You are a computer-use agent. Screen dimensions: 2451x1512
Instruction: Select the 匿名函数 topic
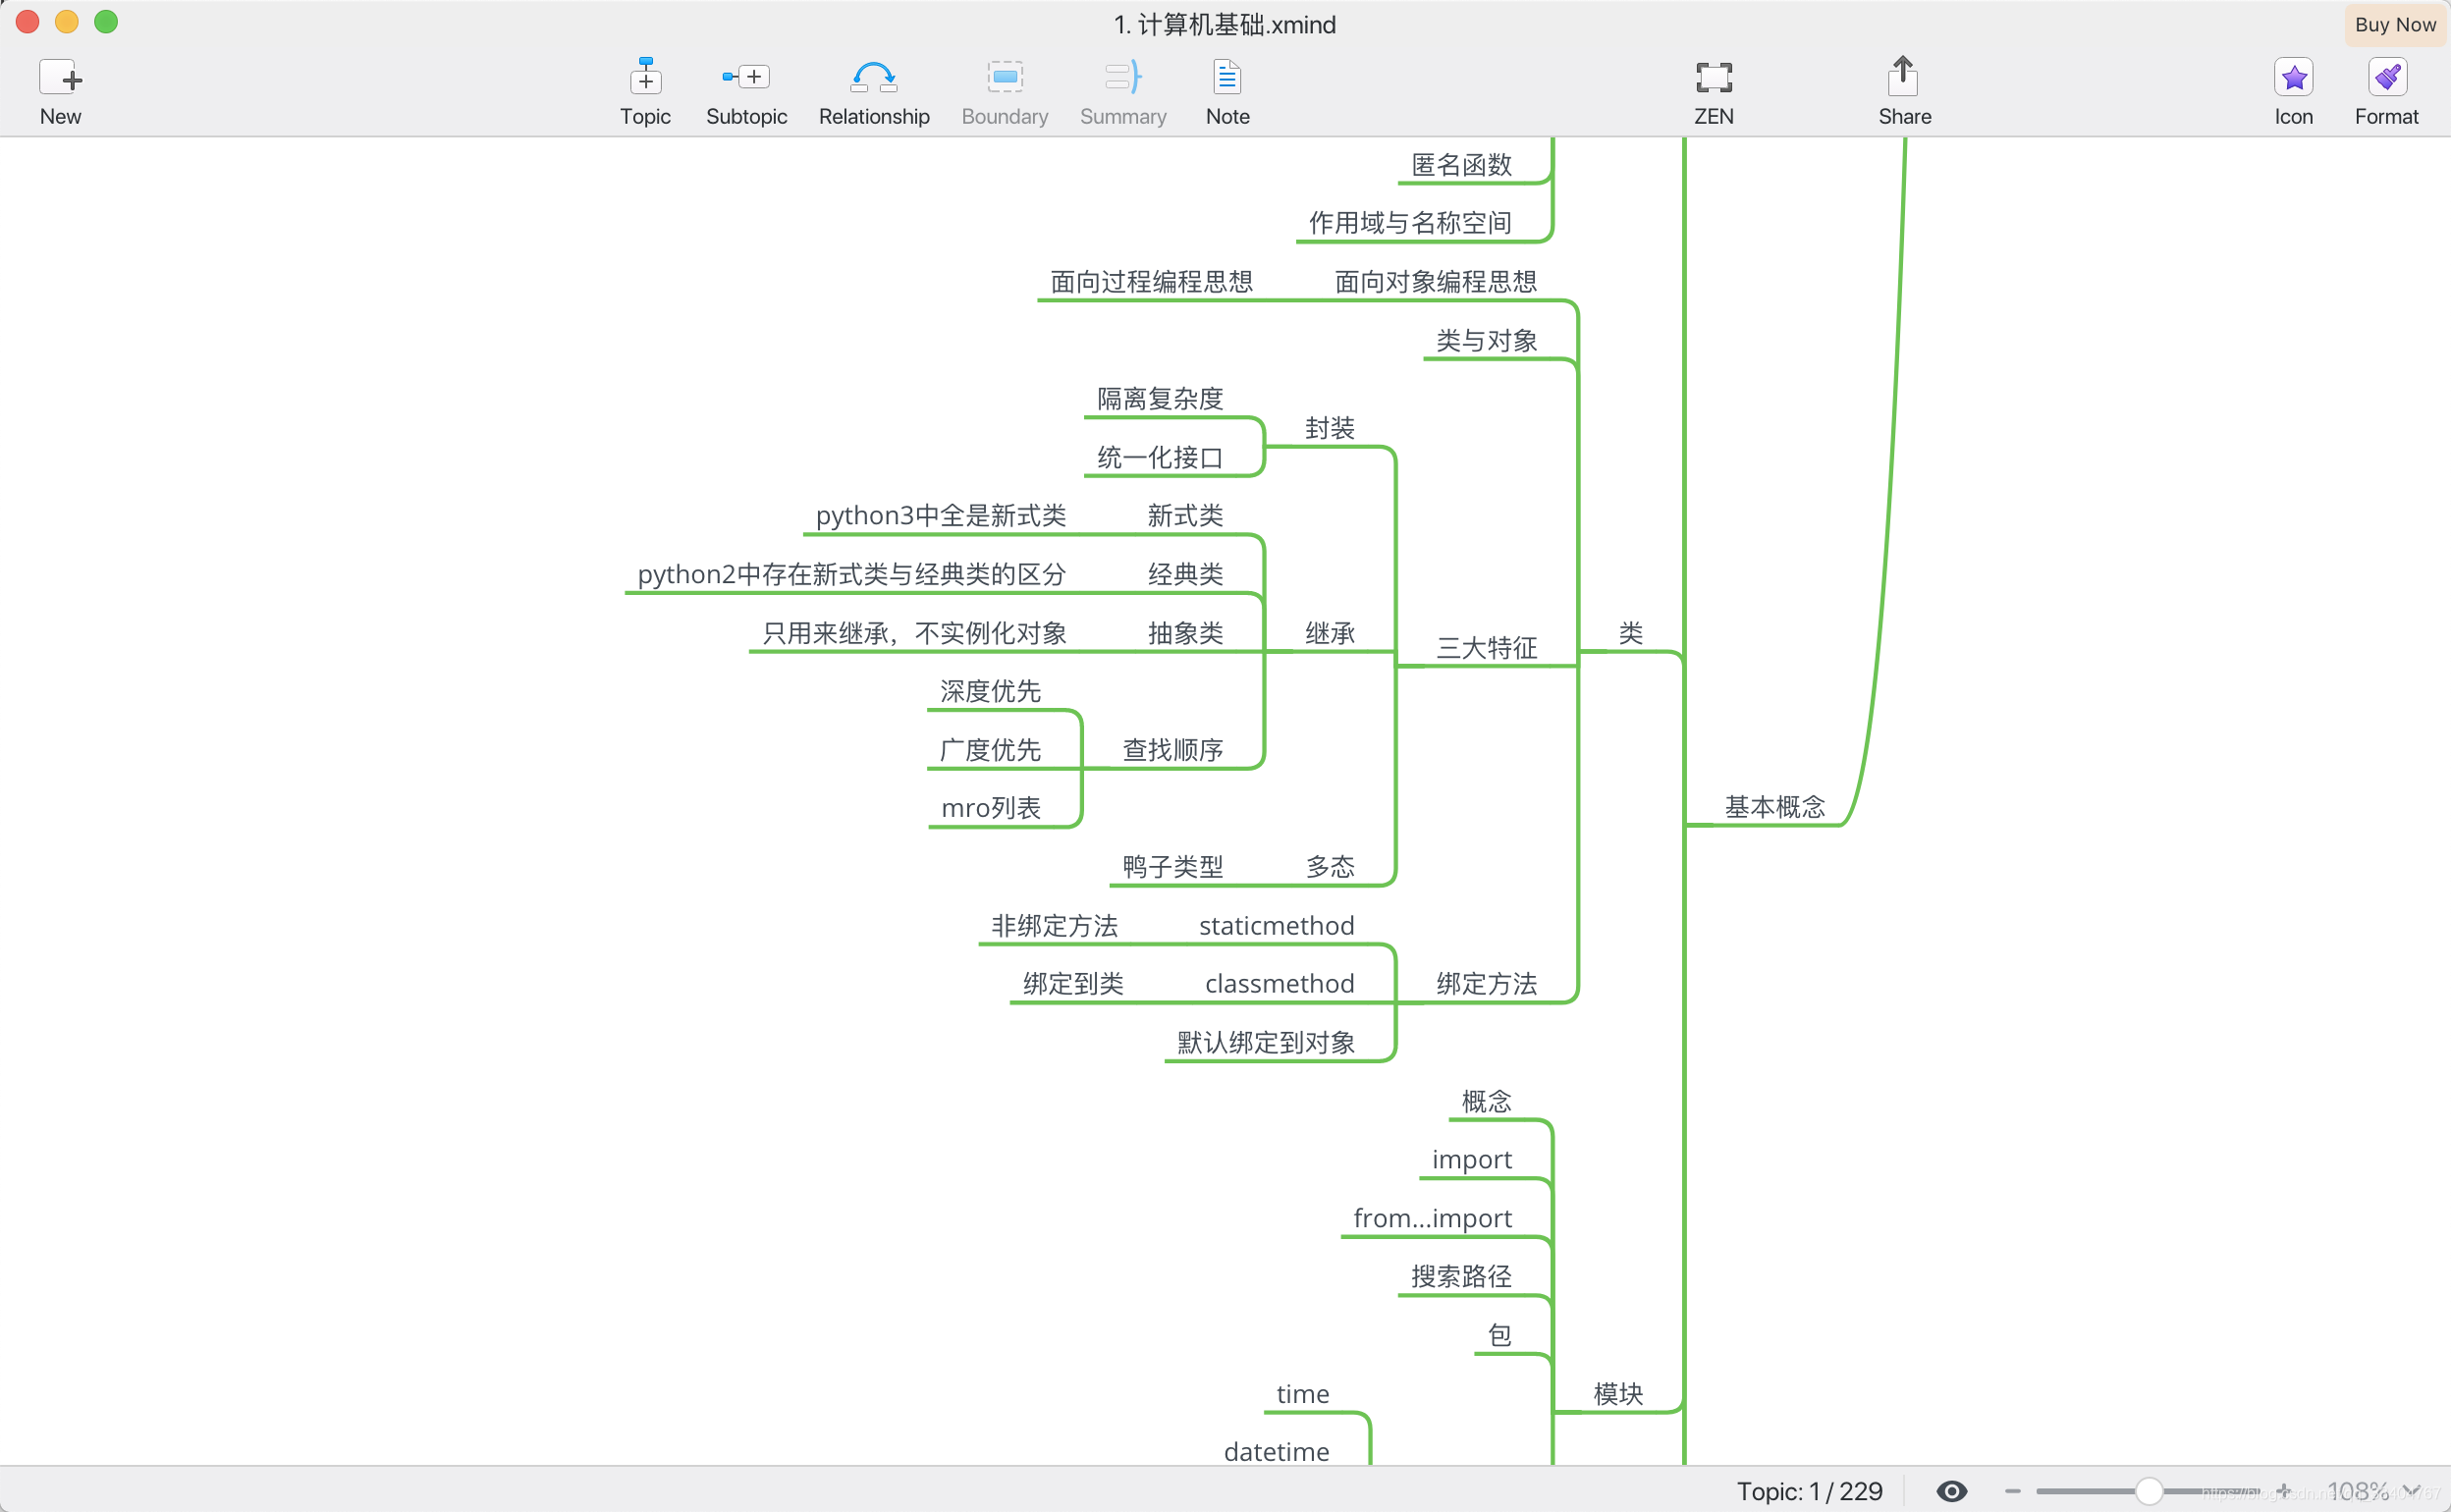1461,164
